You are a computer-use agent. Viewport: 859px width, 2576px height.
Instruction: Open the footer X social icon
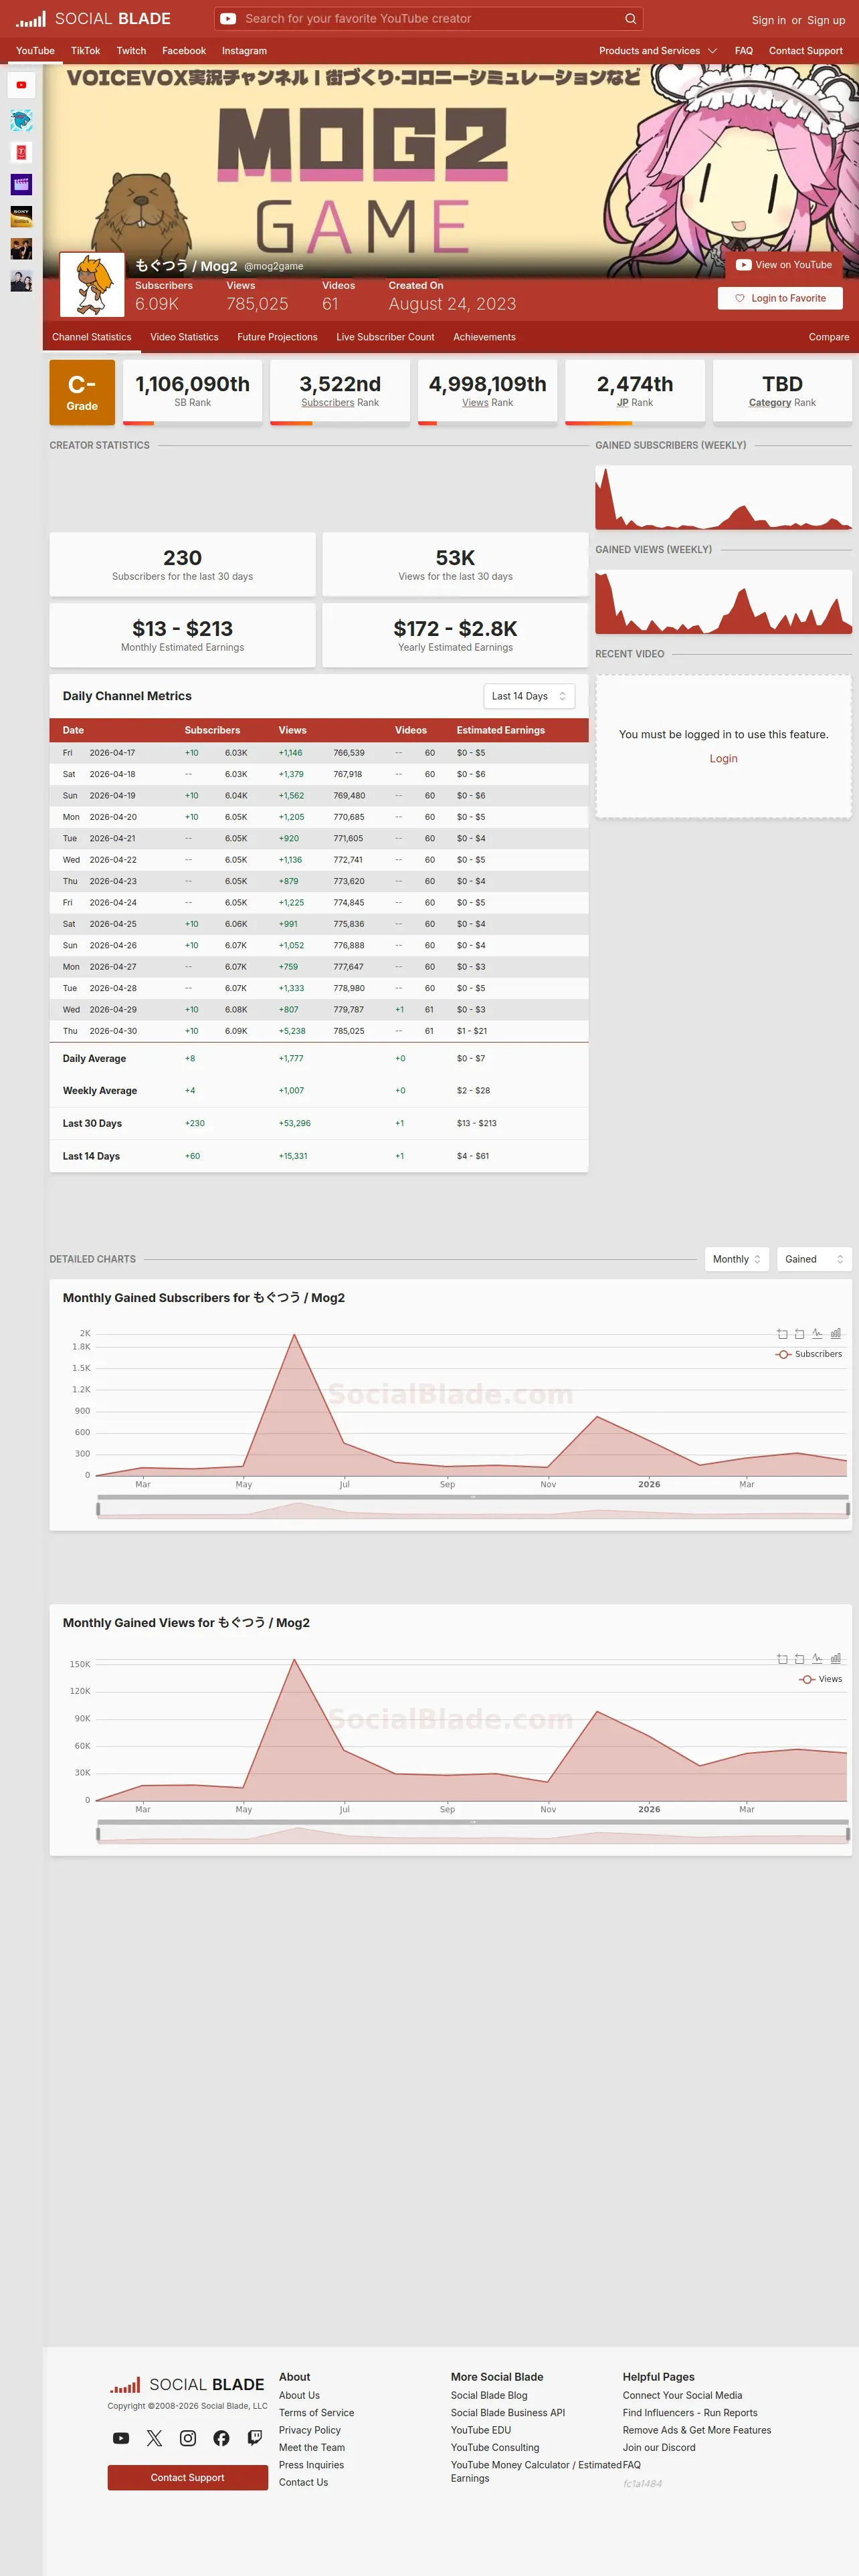click(154, 2438)
